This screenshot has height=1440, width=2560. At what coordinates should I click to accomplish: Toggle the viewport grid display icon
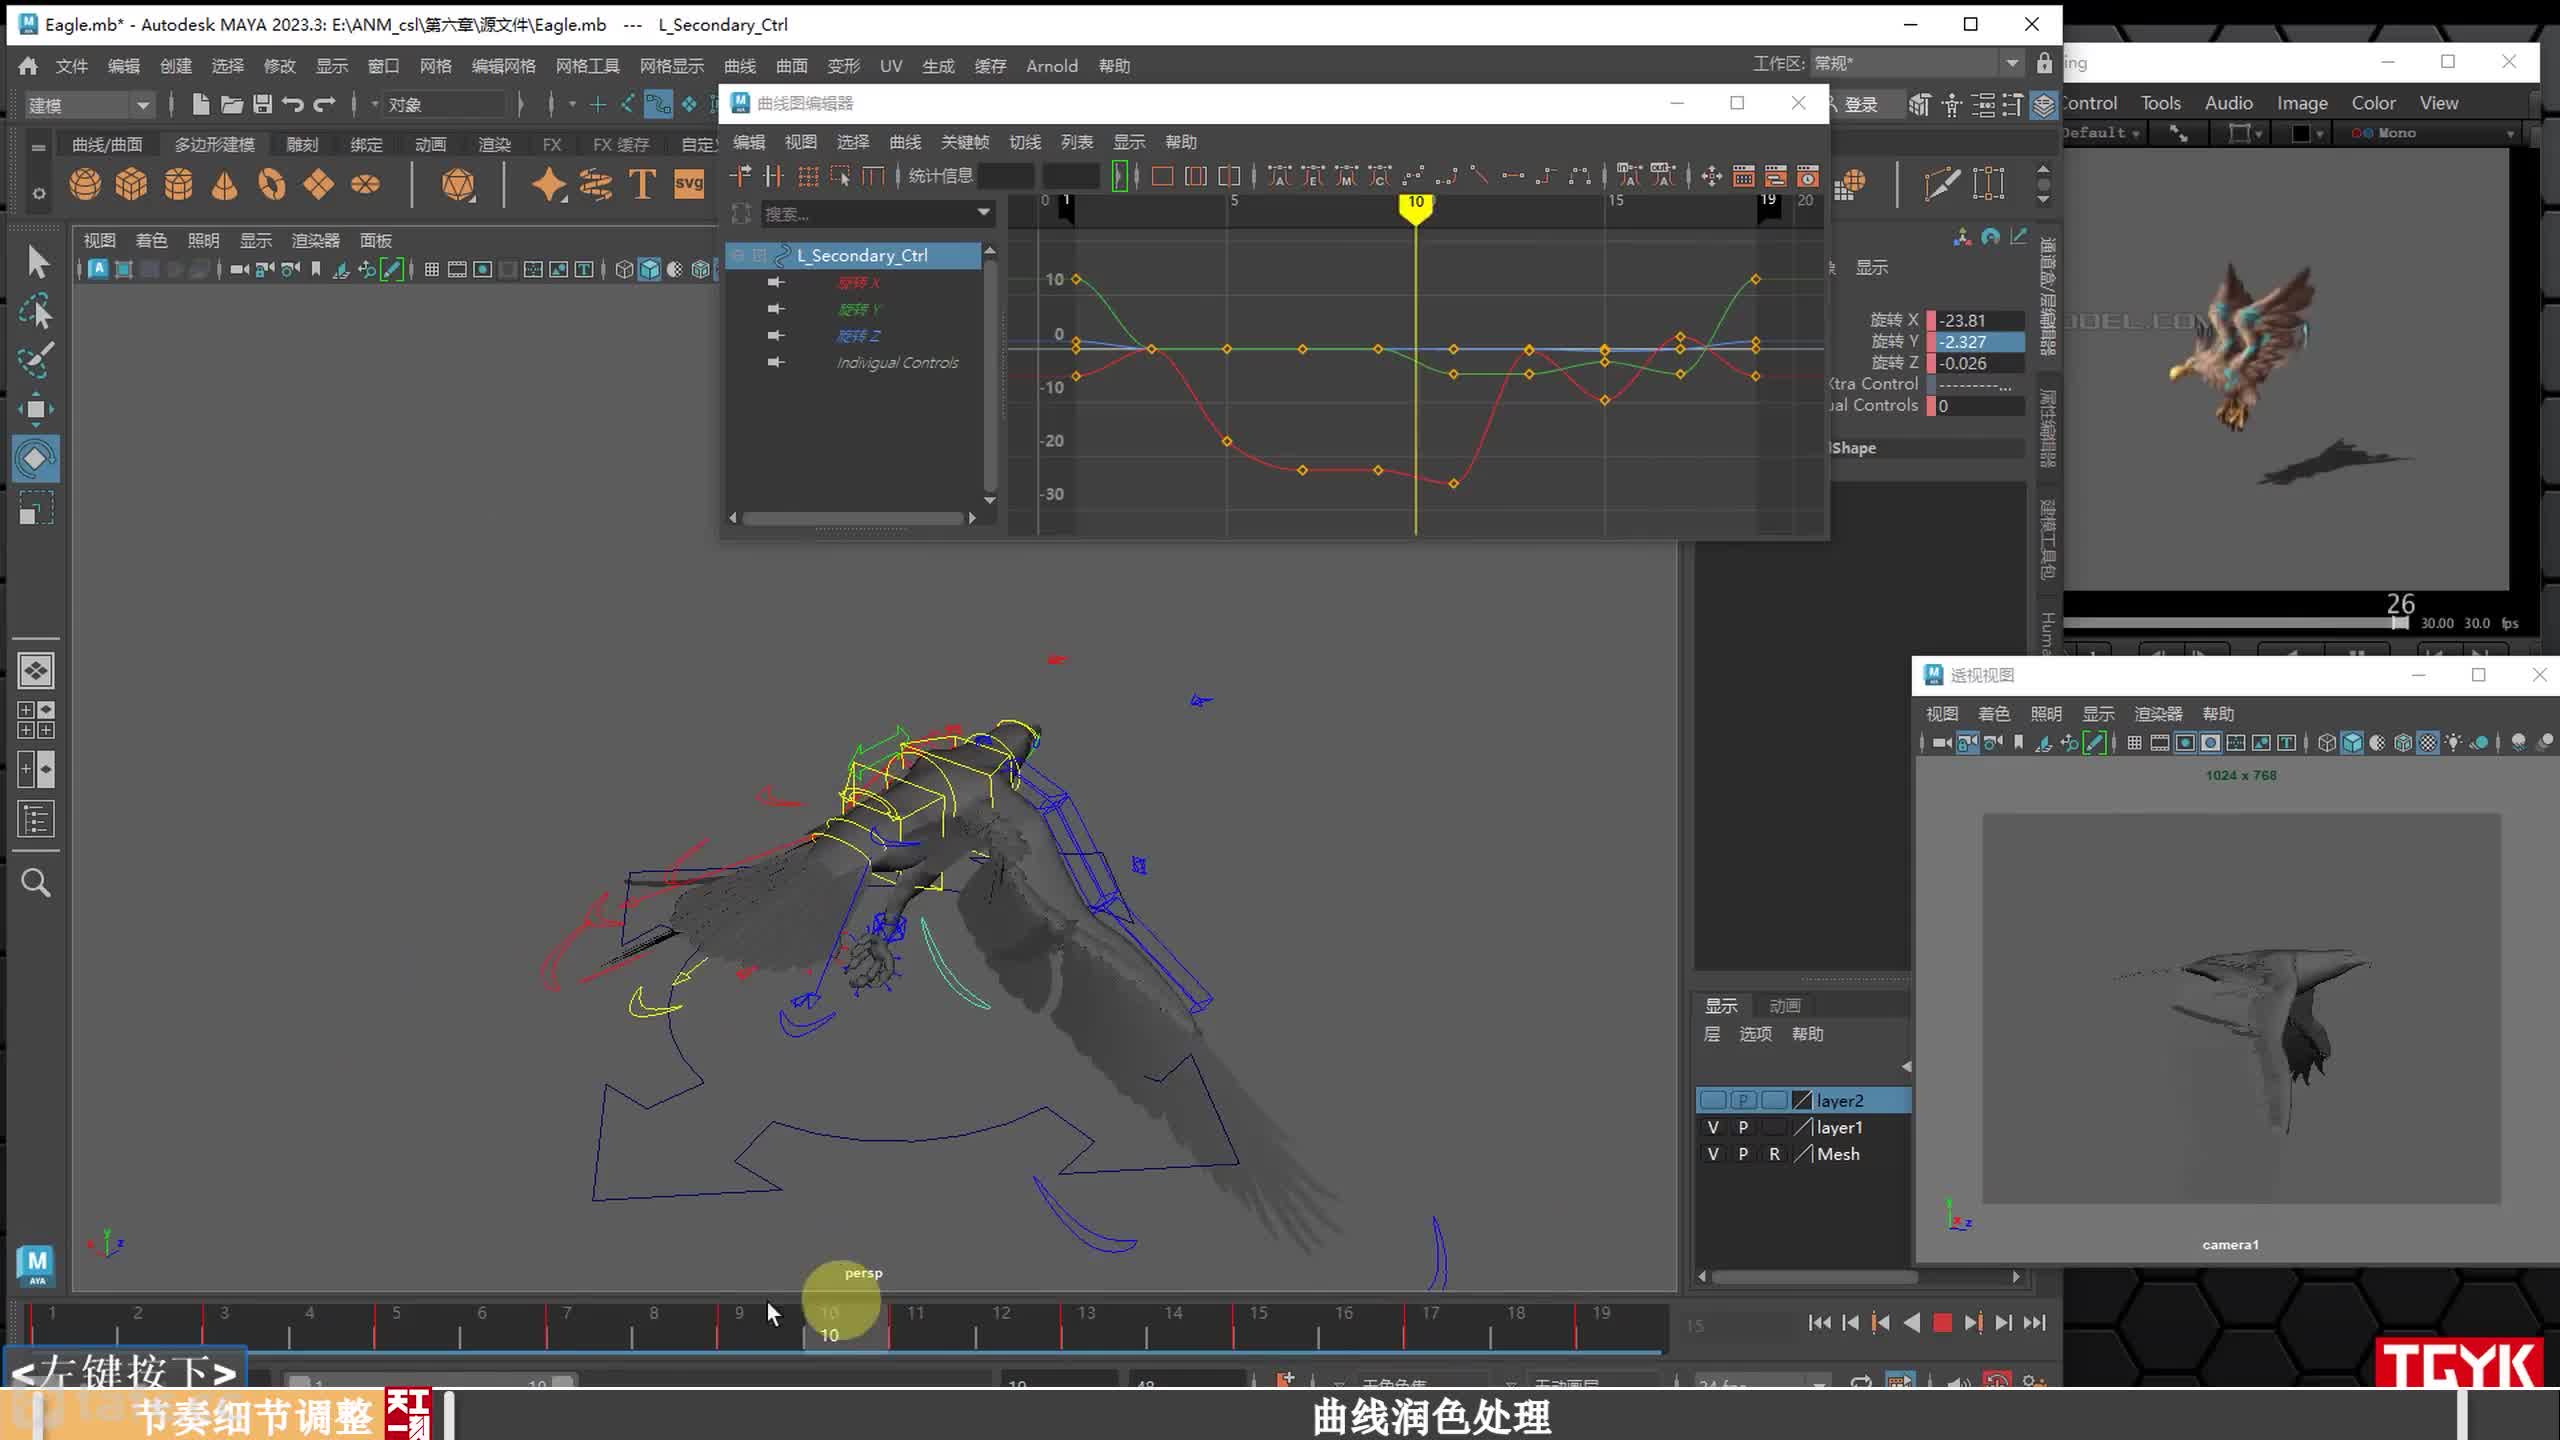pos(431,269)
